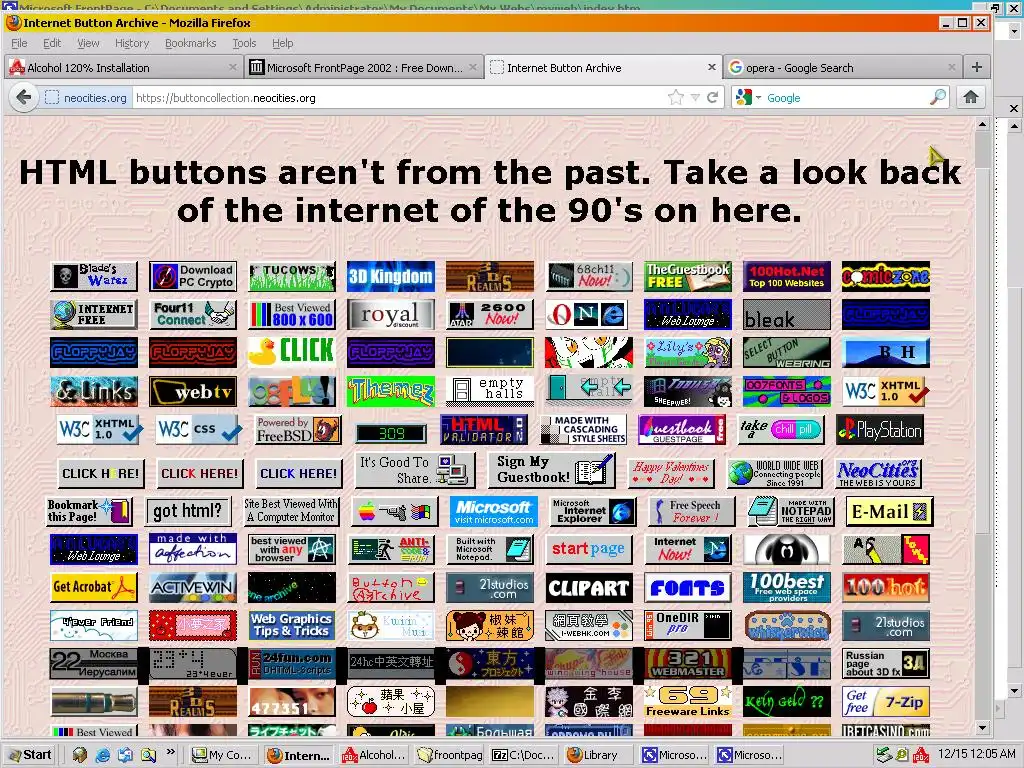The height and width of the screenshot is (768, 1024).
Task: Open the Bookmarks menu
Action: pyautogui.click(x=190, y=43)
